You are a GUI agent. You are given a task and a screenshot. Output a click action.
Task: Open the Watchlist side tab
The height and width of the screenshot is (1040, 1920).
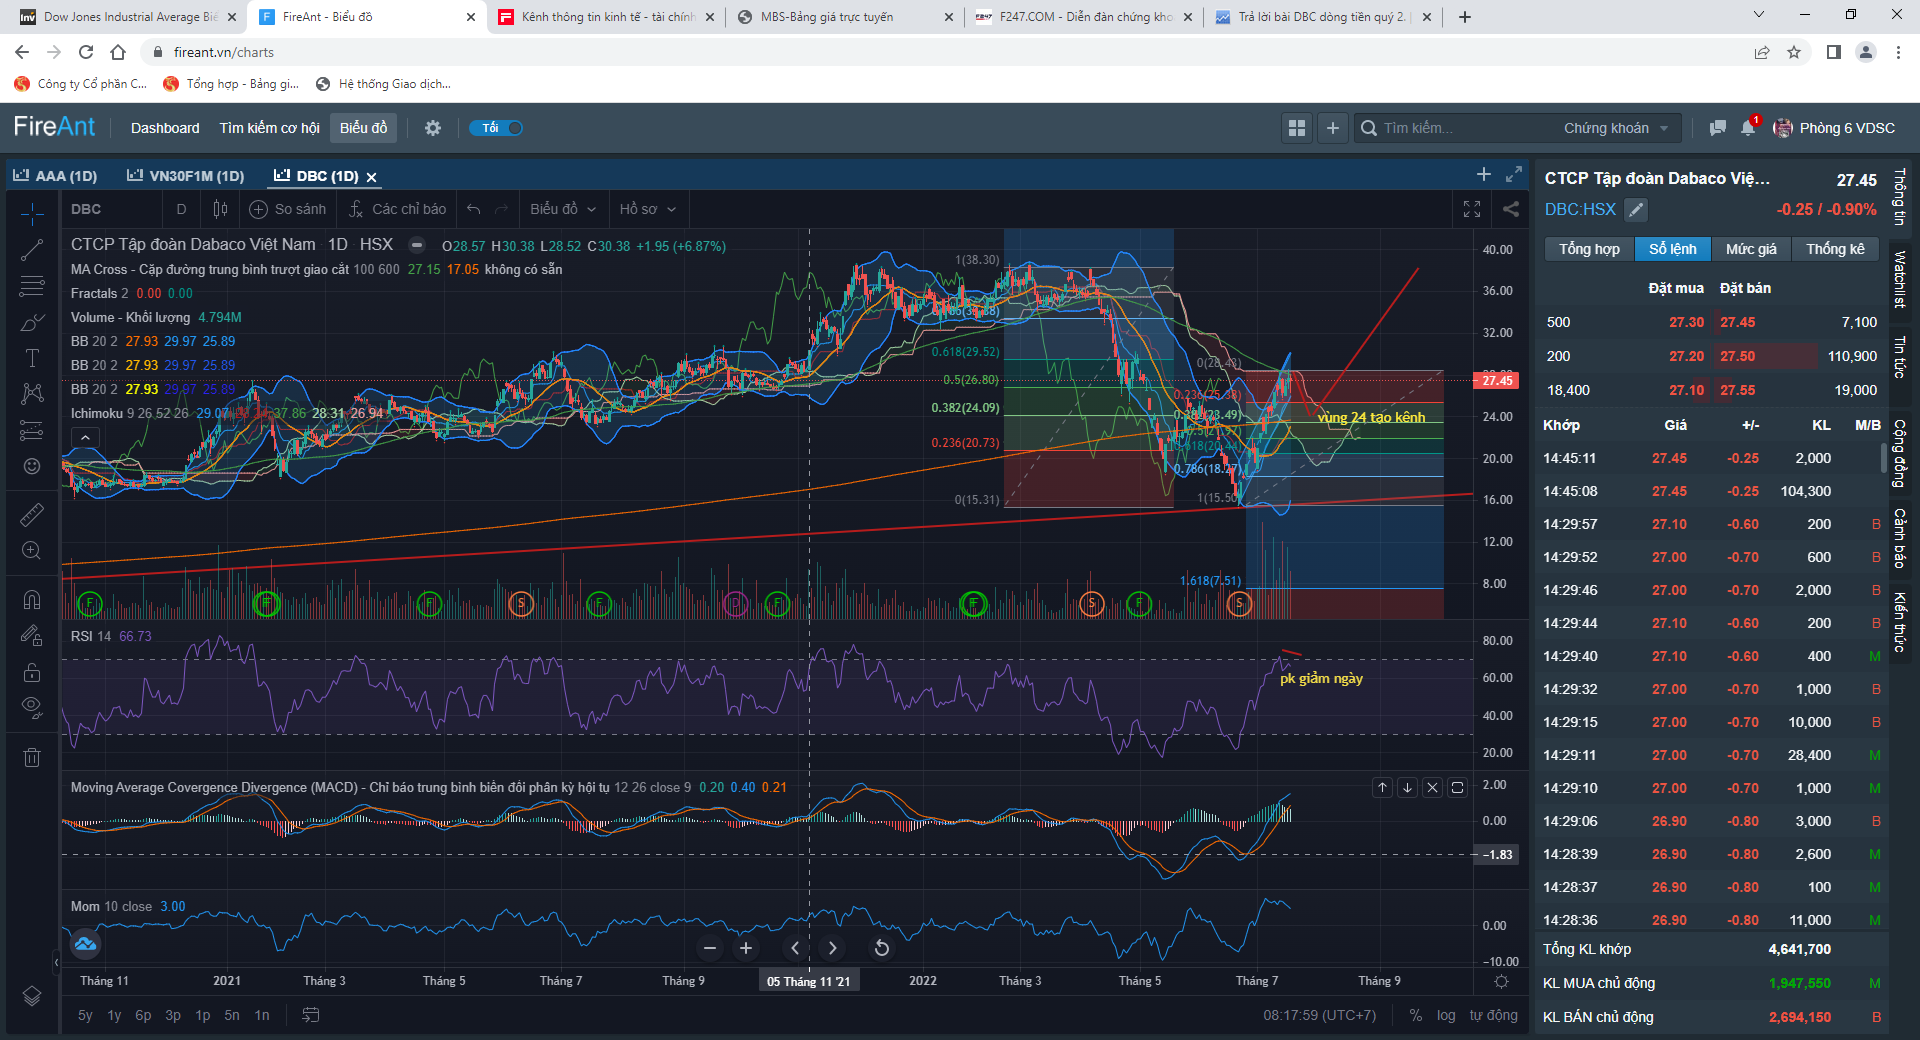pos(1900,279)
